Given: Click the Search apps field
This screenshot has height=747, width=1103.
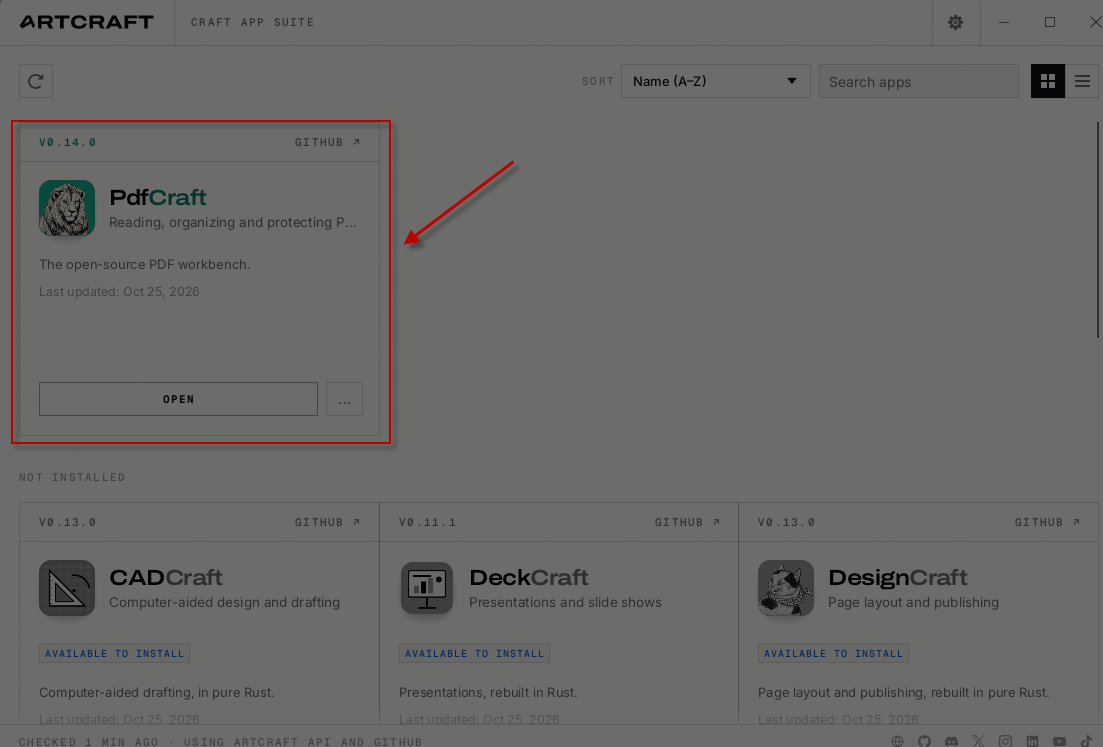Looking at the screenshot, I should point(918,82).
